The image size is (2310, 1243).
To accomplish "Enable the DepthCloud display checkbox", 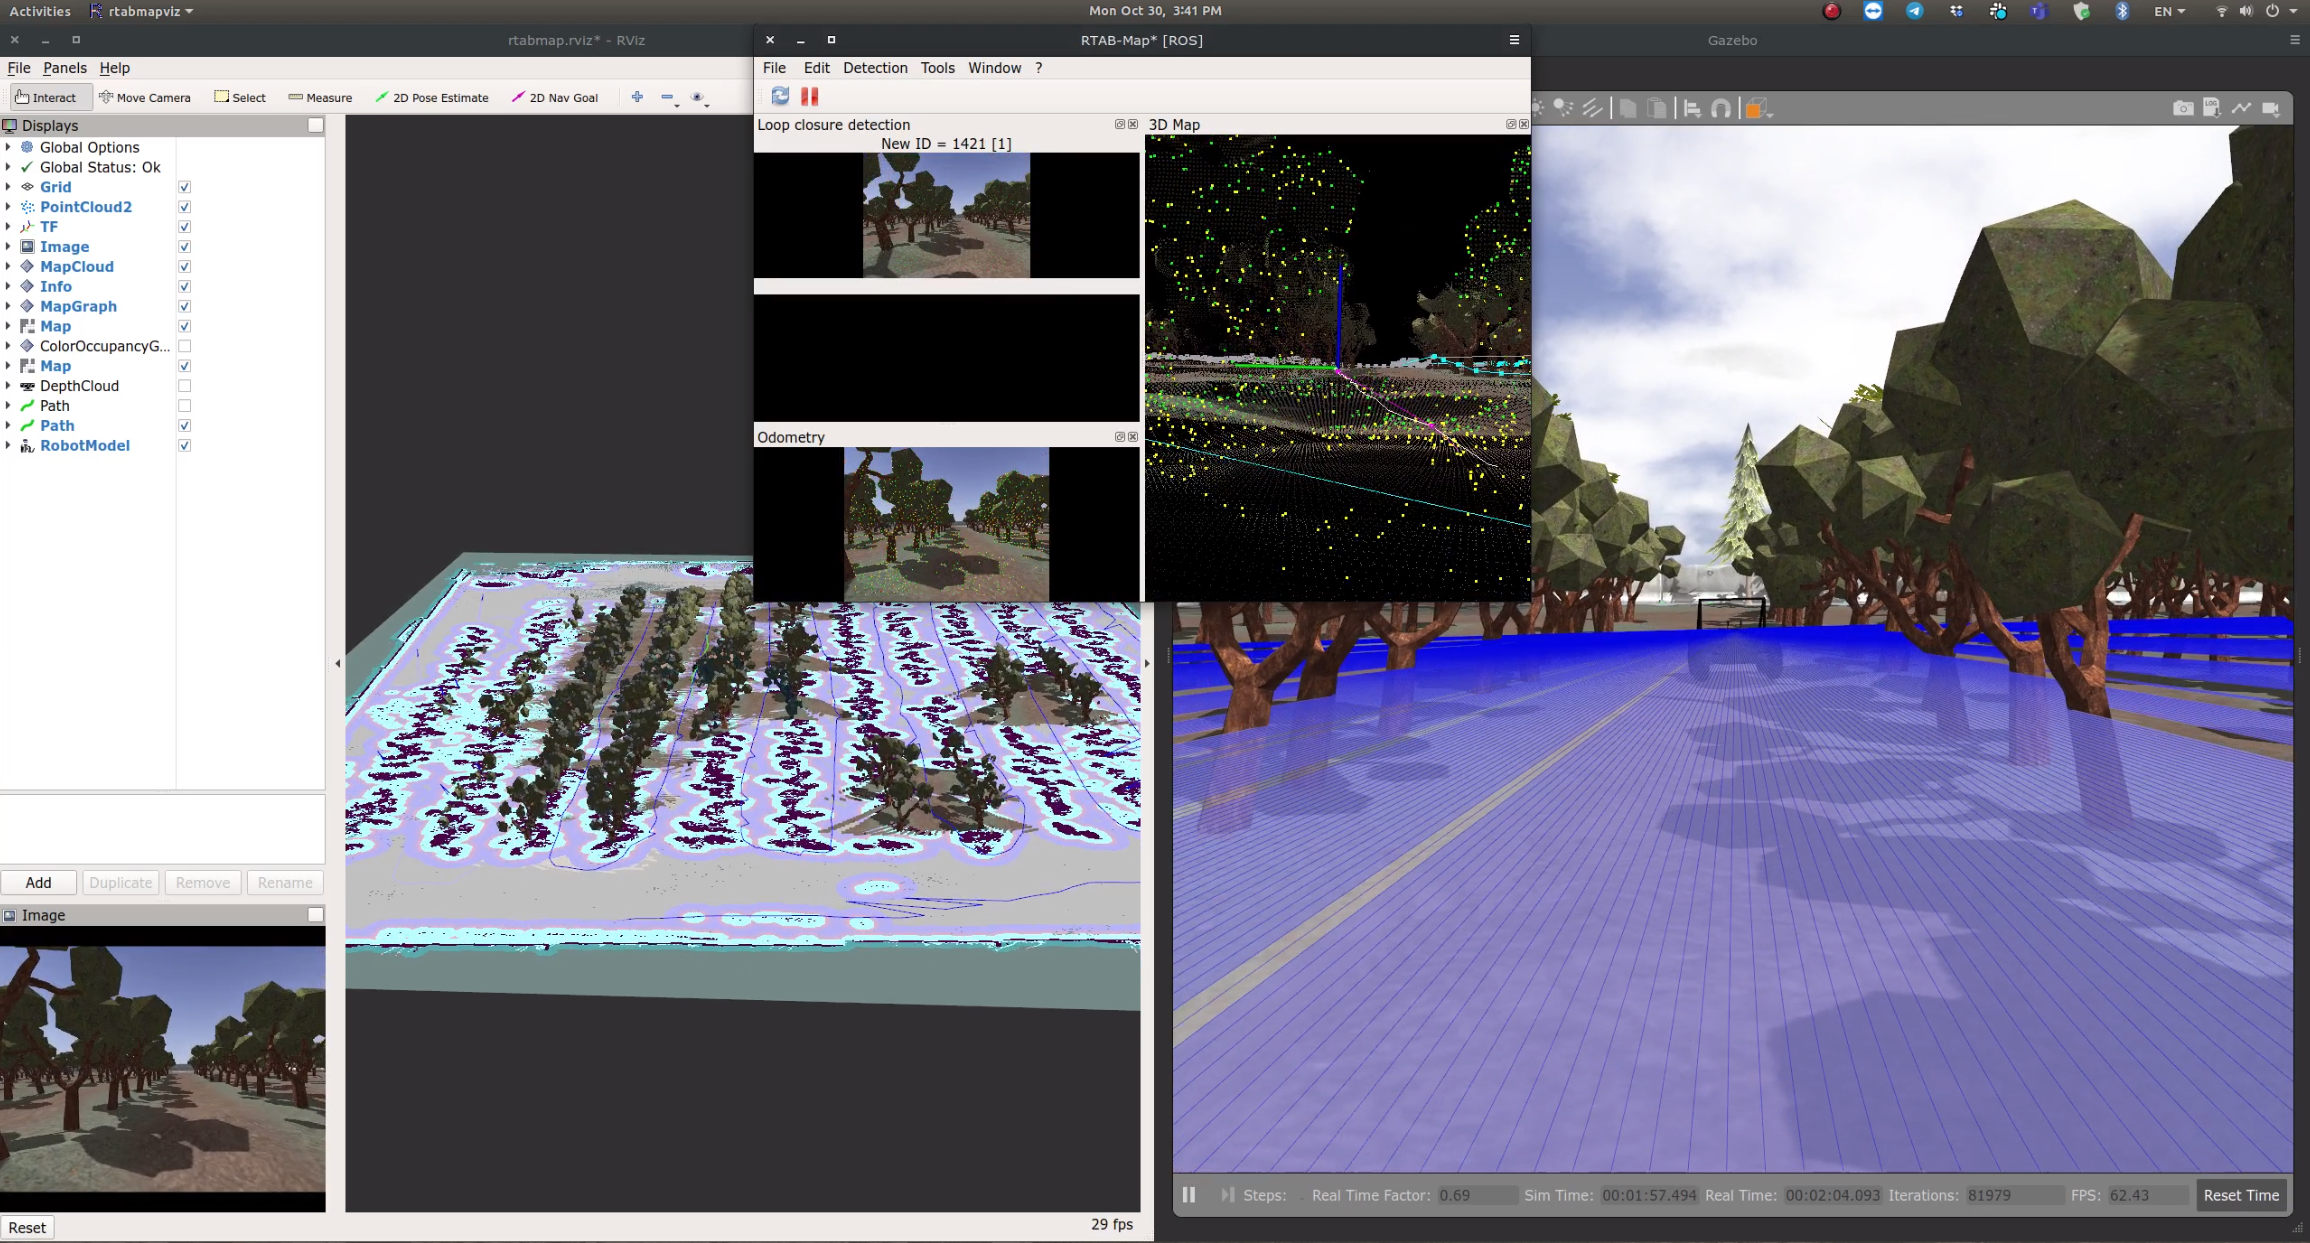I will pos(184,386).
